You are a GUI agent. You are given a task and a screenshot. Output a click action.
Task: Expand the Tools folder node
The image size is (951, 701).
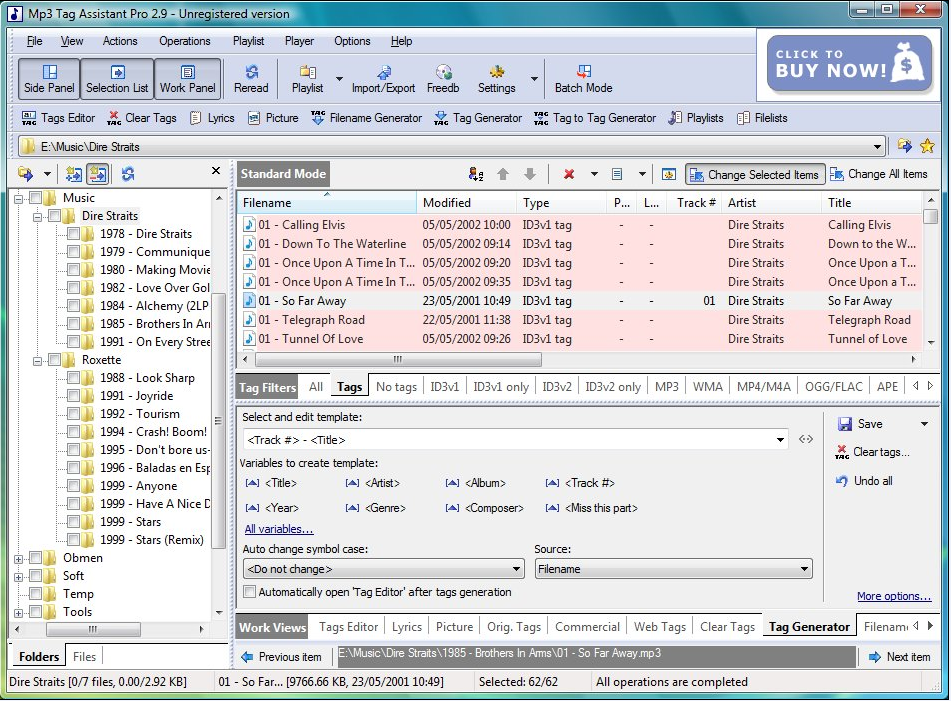pos(18,613)
